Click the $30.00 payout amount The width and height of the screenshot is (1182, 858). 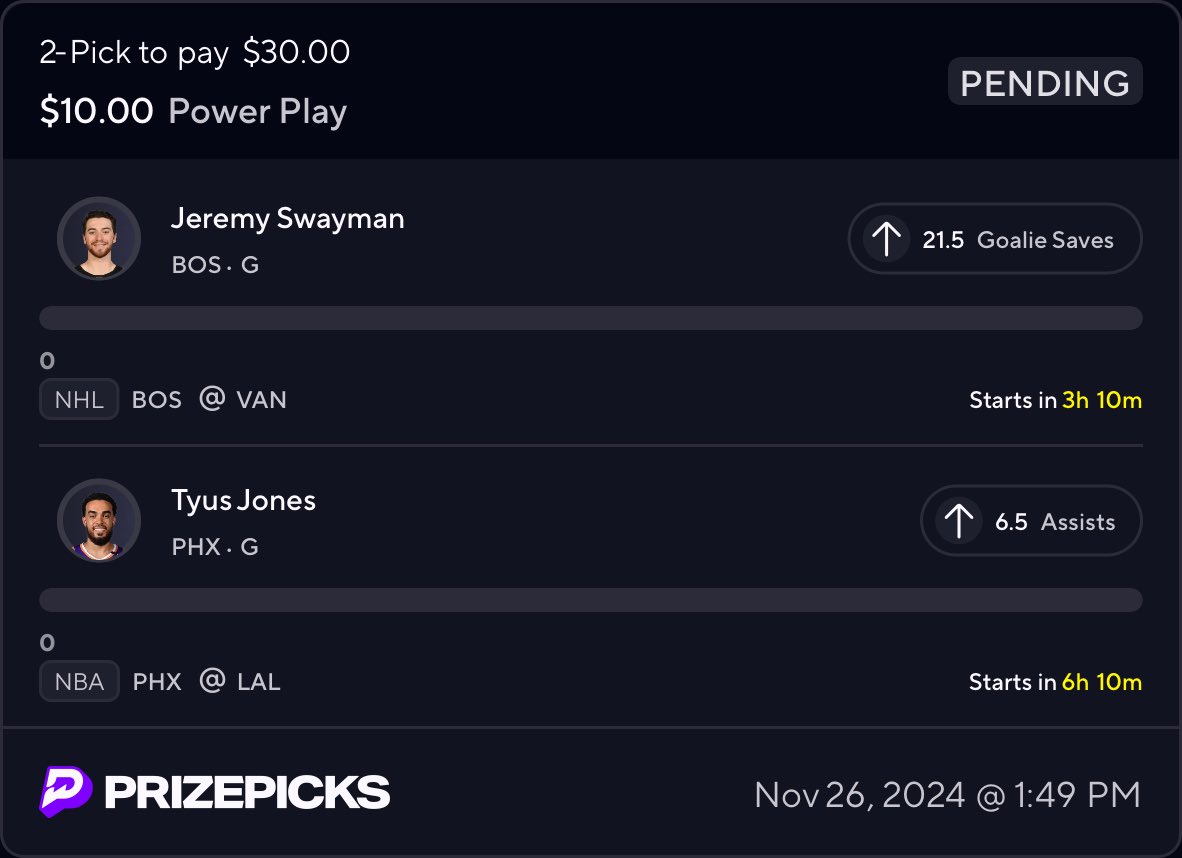(x=297, y=53)
